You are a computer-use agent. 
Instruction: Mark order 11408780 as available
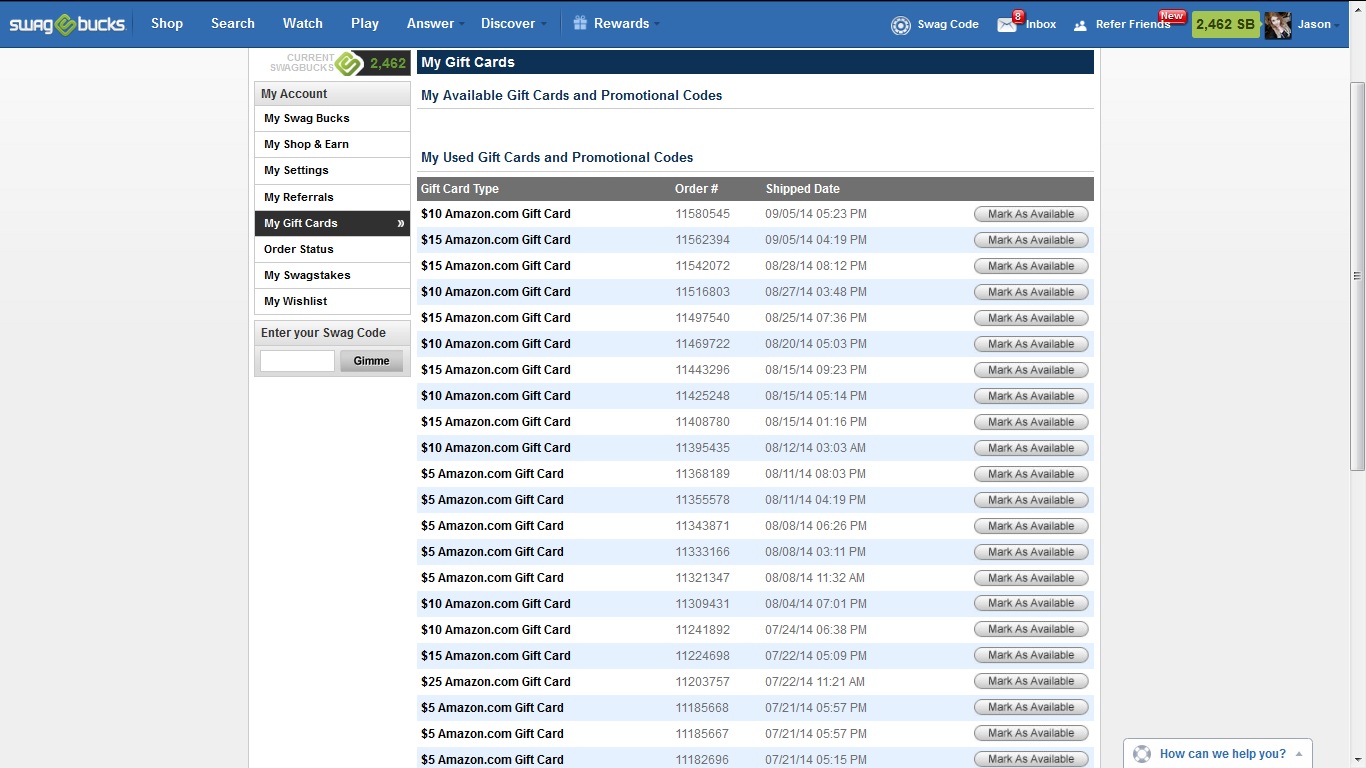pos(1031,422)
